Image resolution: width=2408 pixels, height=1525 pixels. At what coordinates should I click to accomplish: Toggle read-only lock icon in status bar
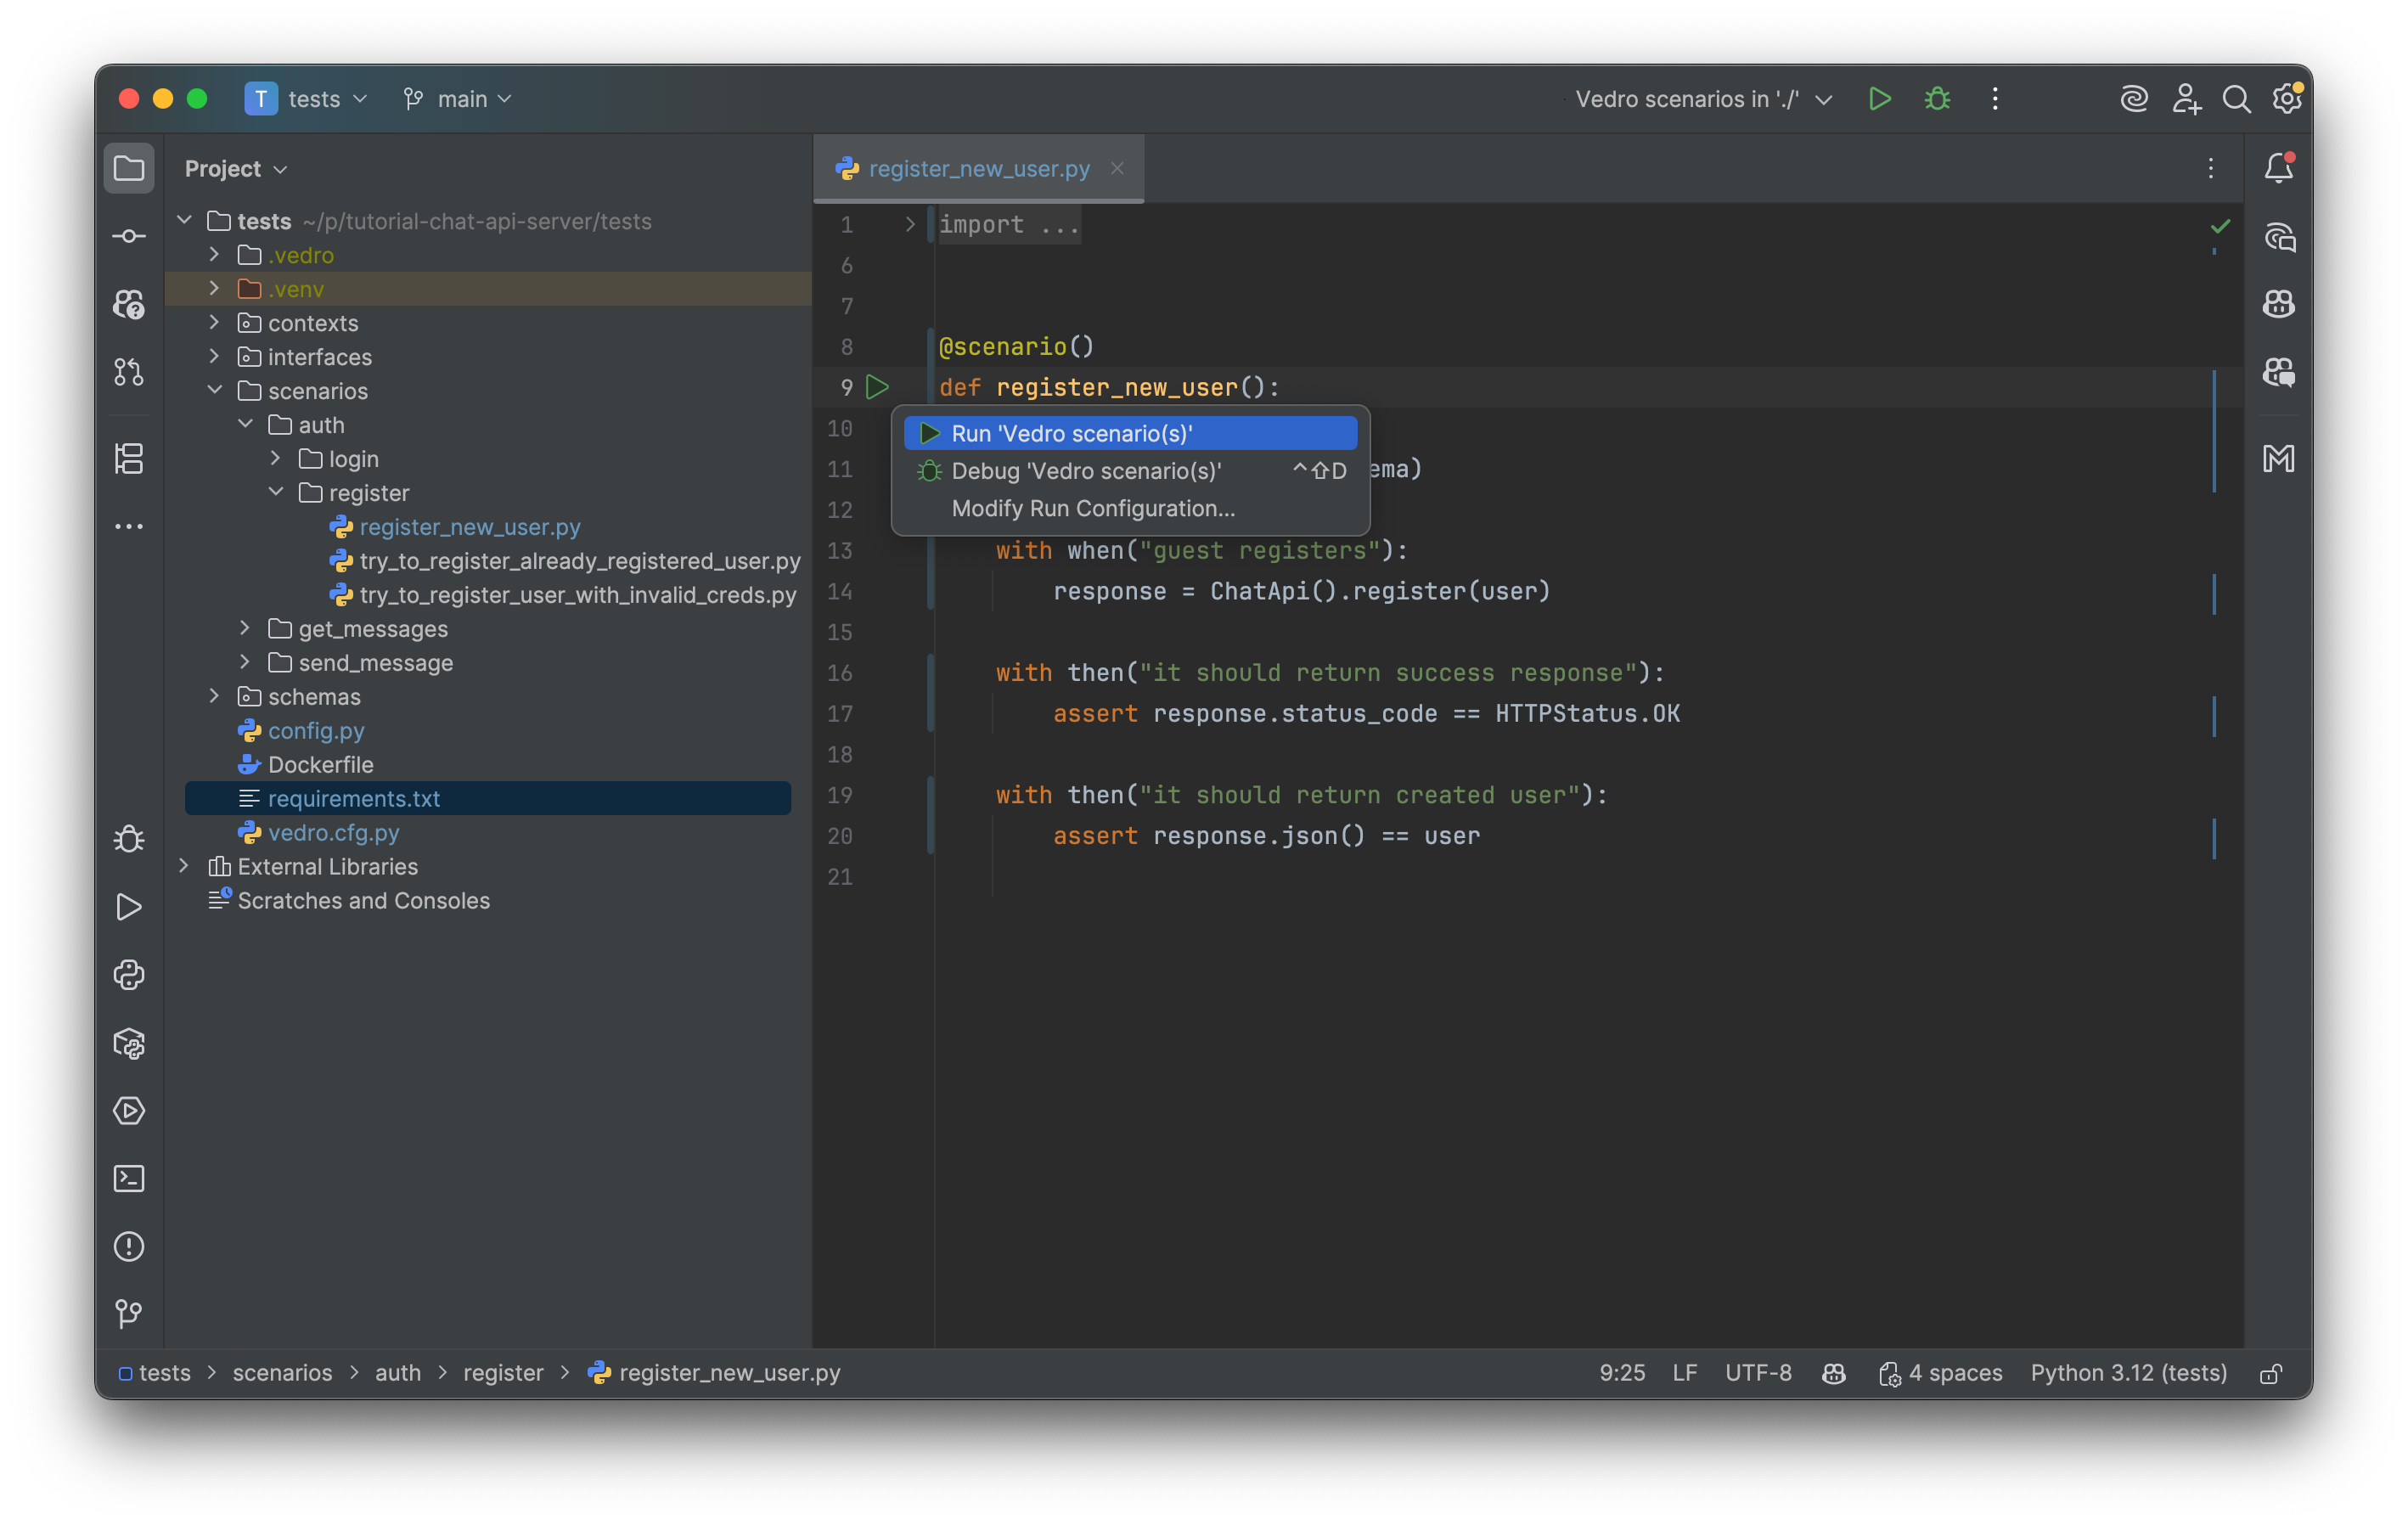(x=2271, y=1374)
